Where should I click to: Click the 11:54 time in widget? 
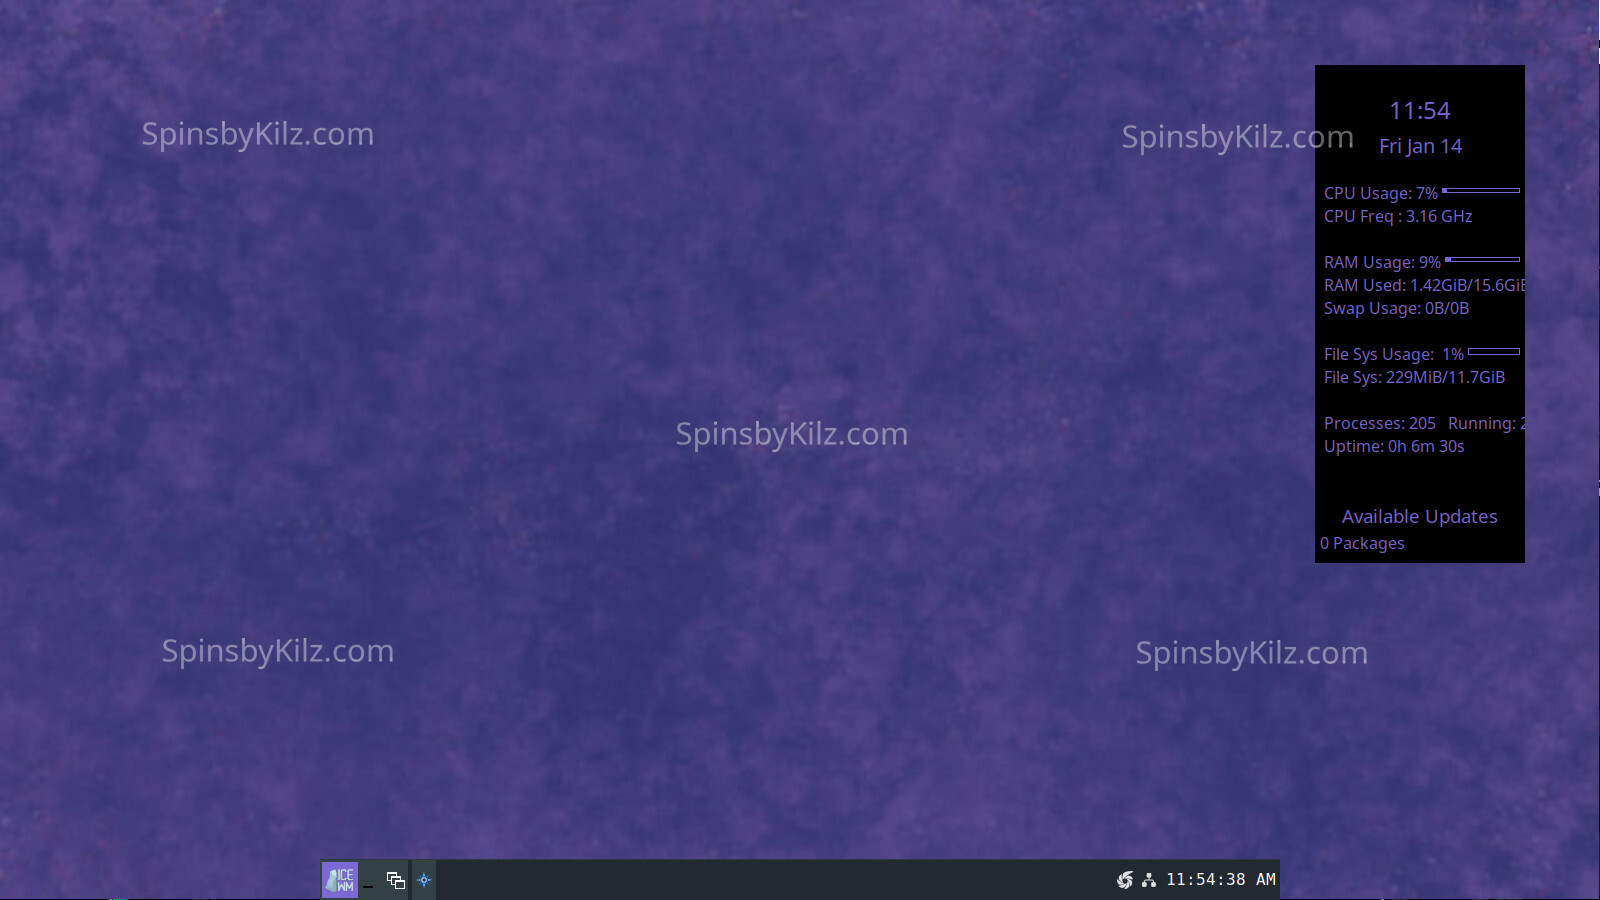1419,111
